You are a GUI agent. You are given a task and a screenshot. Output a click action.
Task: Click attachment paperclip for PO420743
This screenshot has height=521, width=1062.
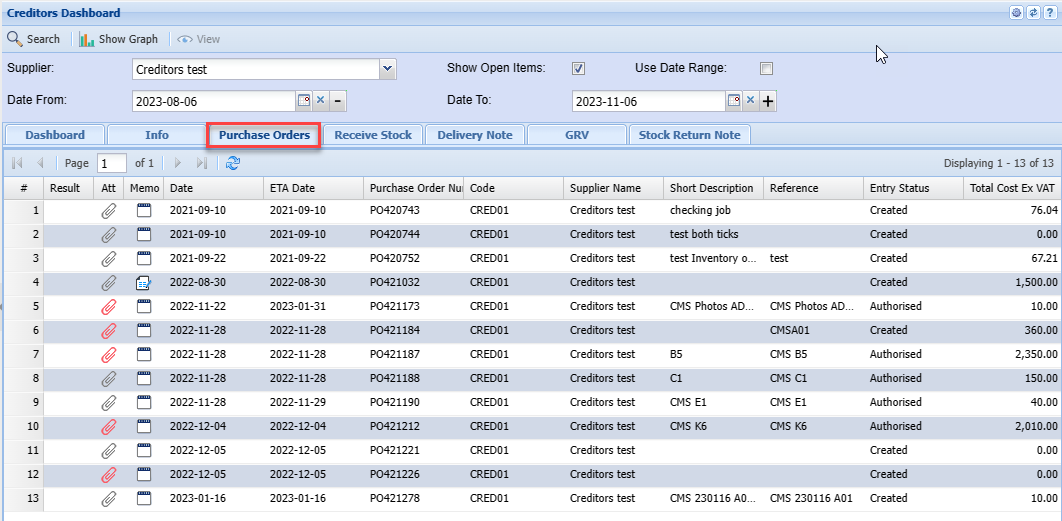coord(109,210)
